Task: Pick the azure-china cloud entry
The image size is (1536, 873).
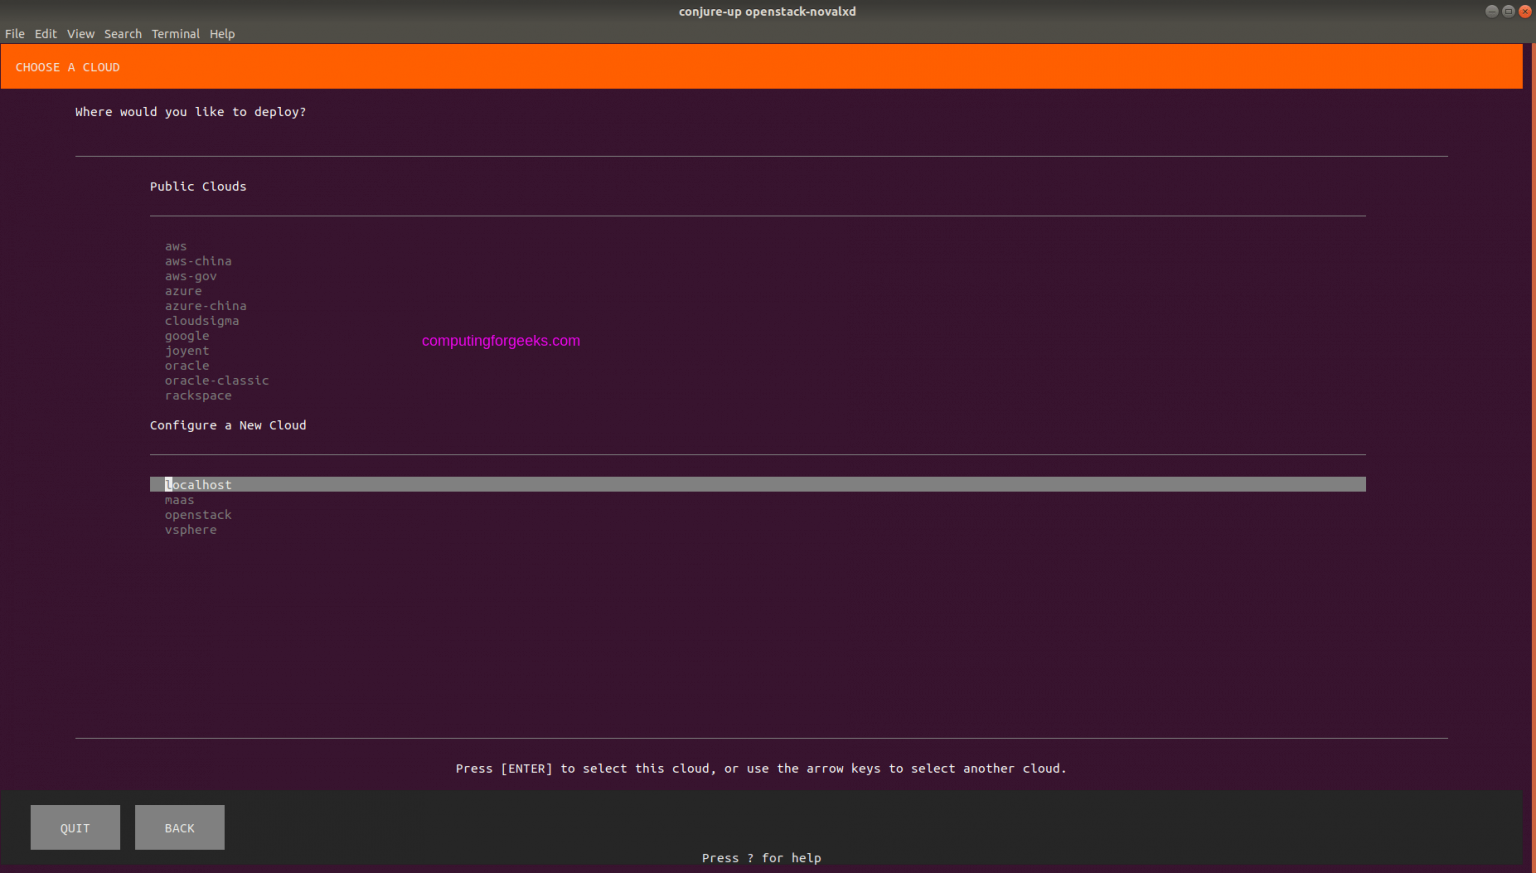Action: coord(206,305)
